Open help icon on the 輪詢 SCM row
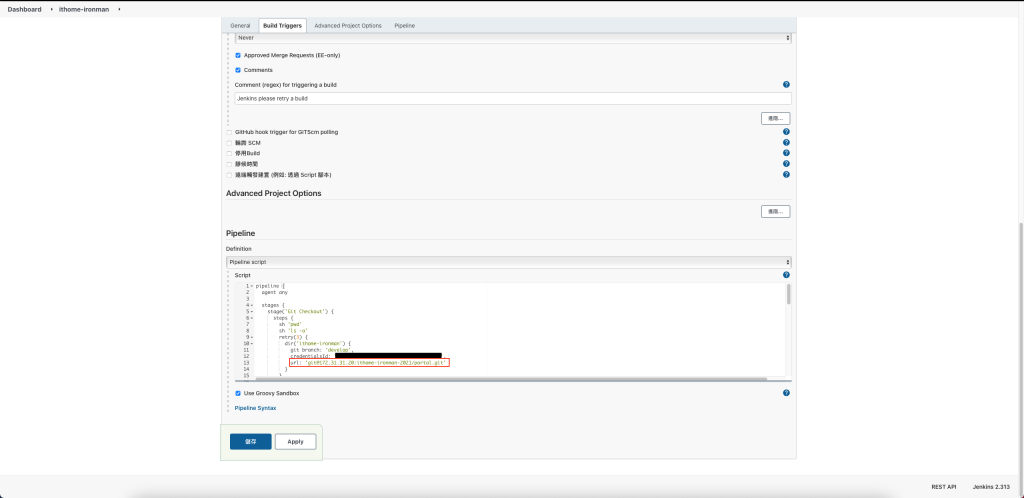Image resolution: width=1024 pixels, height=498 pixels. coord(786,142)
